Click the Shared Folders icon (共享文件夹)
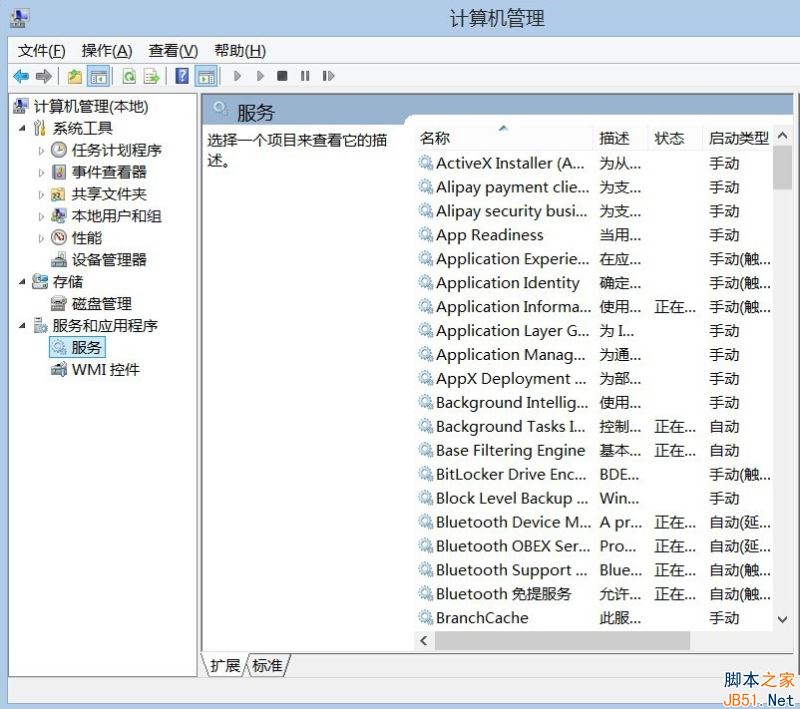The height and width of the screenshot is (709, 800). point(59,194)
